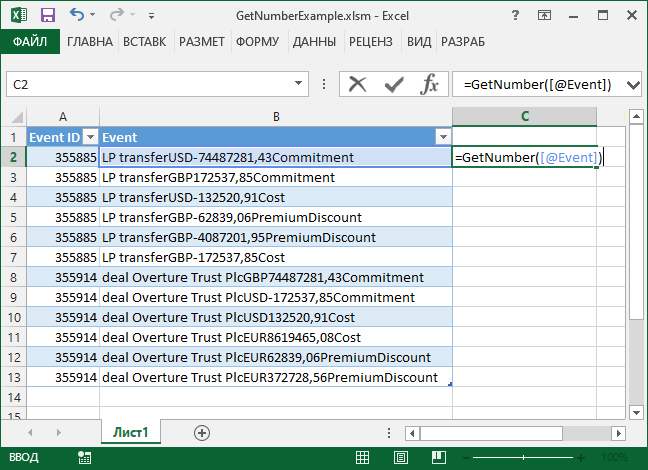Click cell 'deal Overture Trust PlcUSD132520,91Cost'
The width and height of the screenshot is (648, 470).
(276, 317)
